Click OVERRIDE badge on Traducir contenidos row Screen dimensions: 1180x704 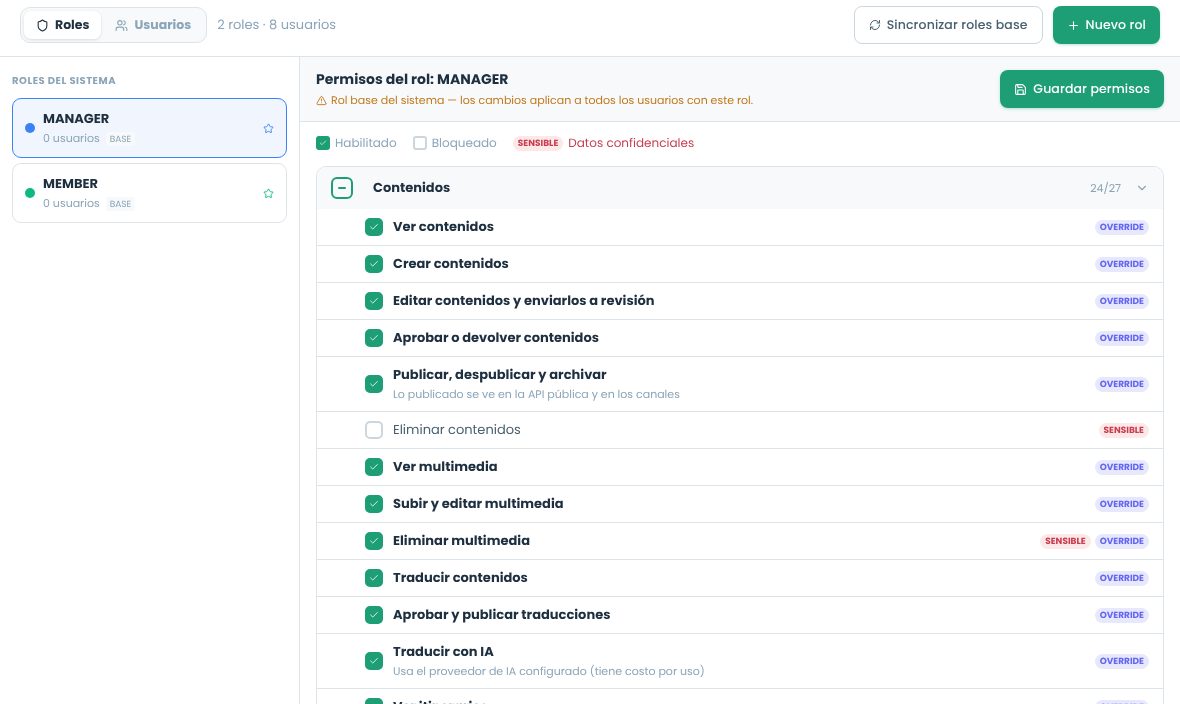click(1121, 578)
